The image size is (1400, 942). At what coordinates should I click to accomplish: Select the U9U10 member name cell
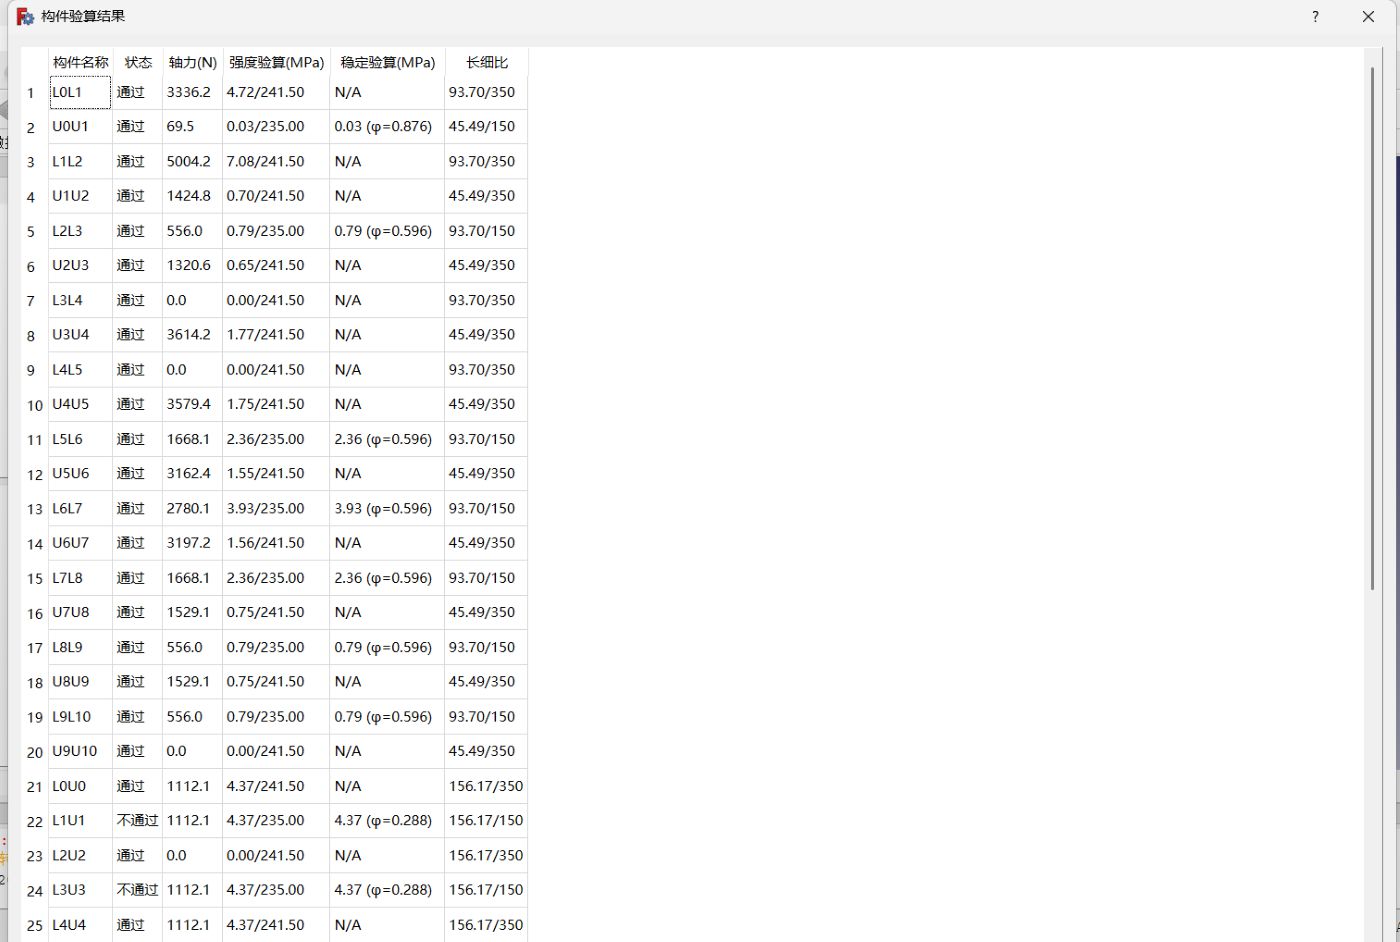[x=81, y=751]
